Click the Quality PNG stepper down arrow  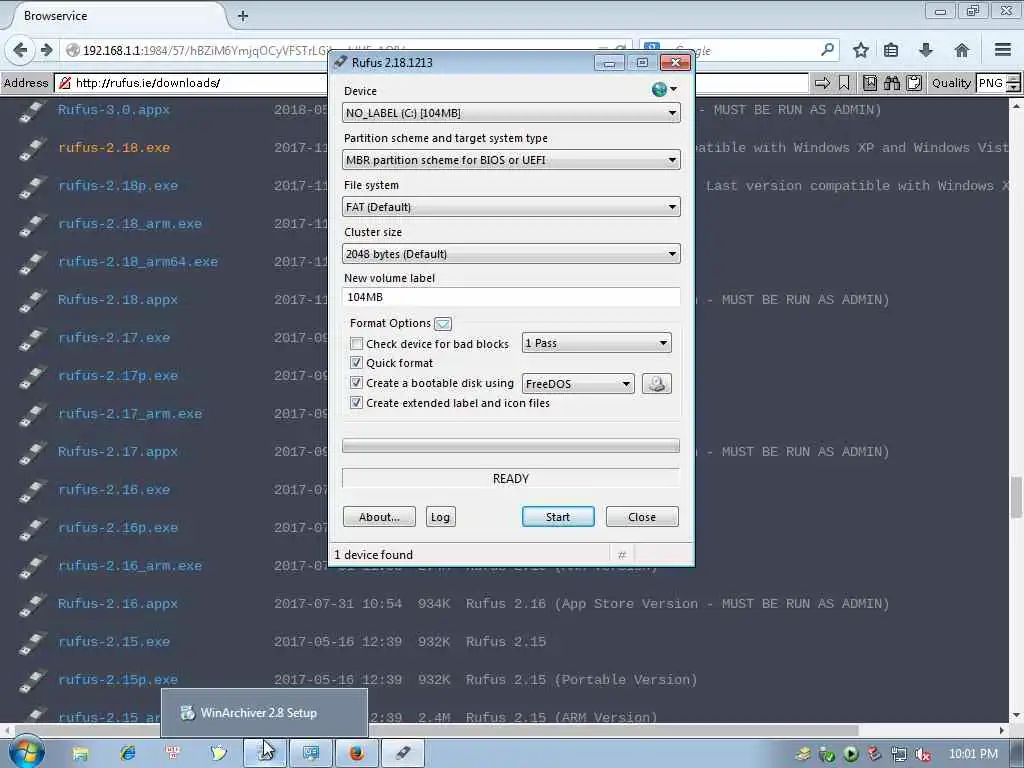[1013, 88]
